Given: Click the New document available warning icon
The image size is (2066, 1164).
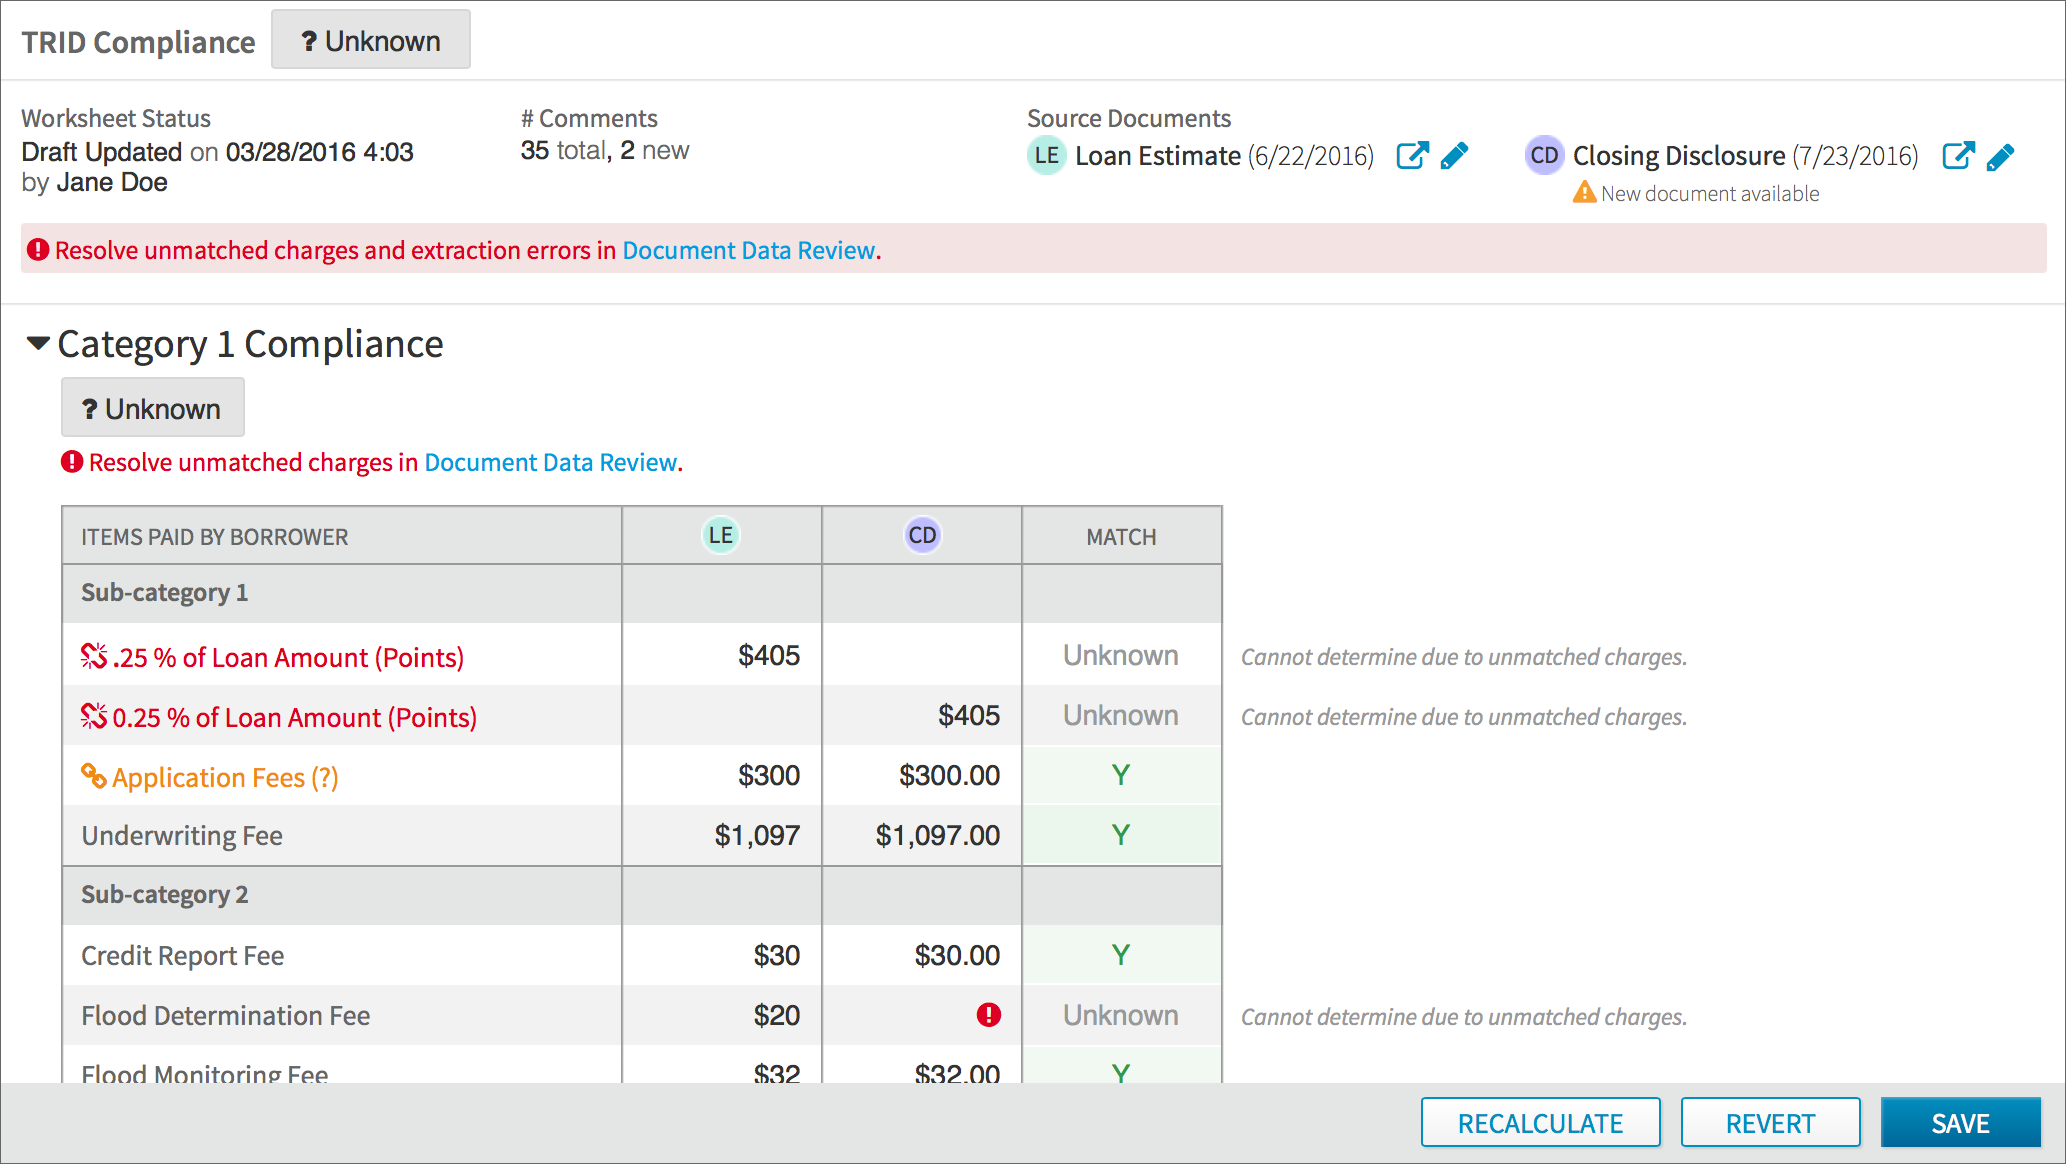Looking at the screenshot, I should tap(1584, 192).
